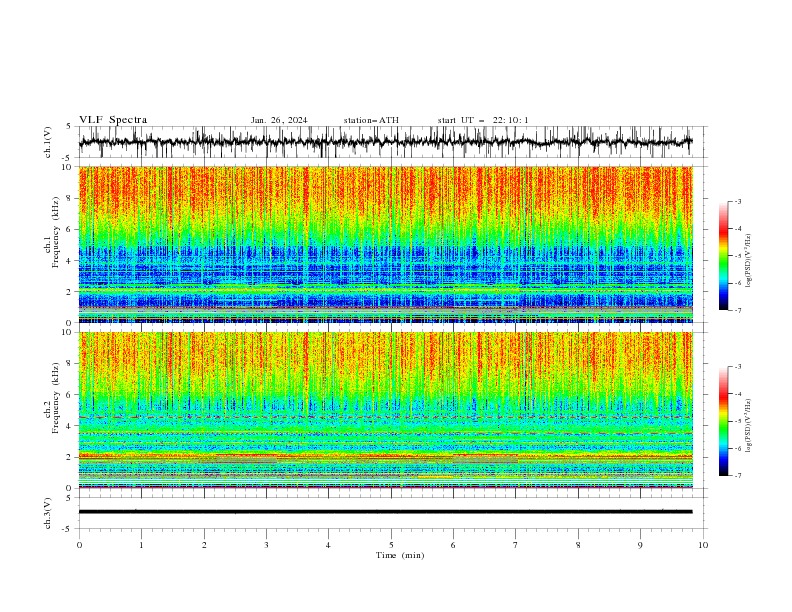Click the ch.1 voltage waveform trace
The width and height of the screenshot is (792, 612).
point(385,142)
